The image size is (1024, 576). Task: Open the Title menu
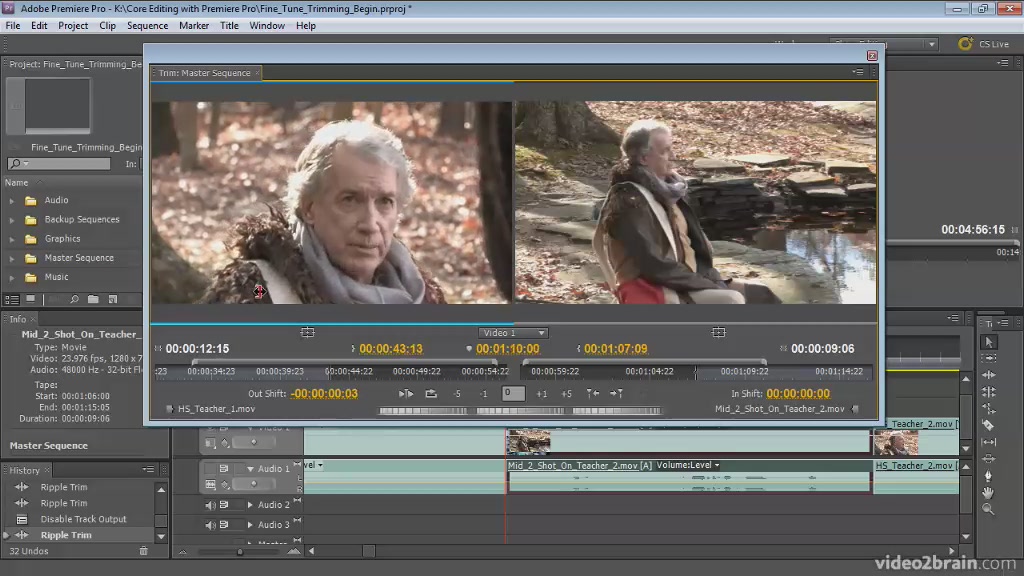pyautogui.click(x=229, y=25)
